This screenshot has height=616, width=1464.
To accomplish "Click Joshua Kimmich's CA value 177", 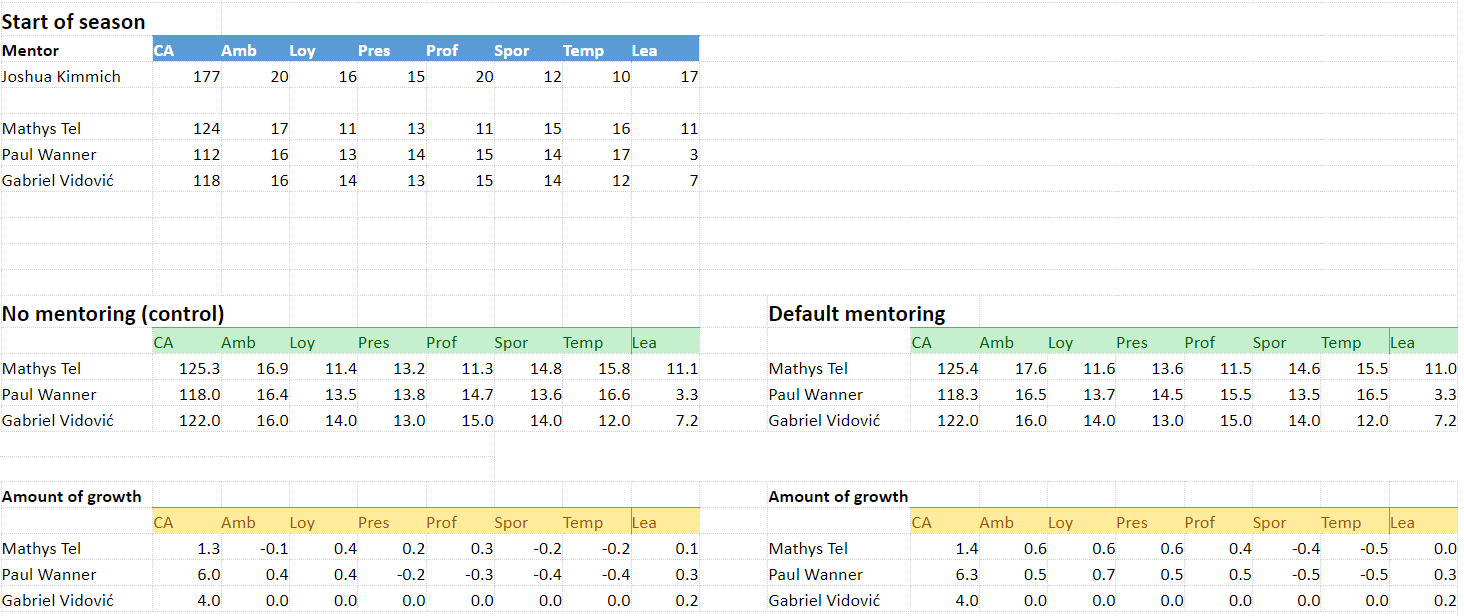I will (206, 77).
